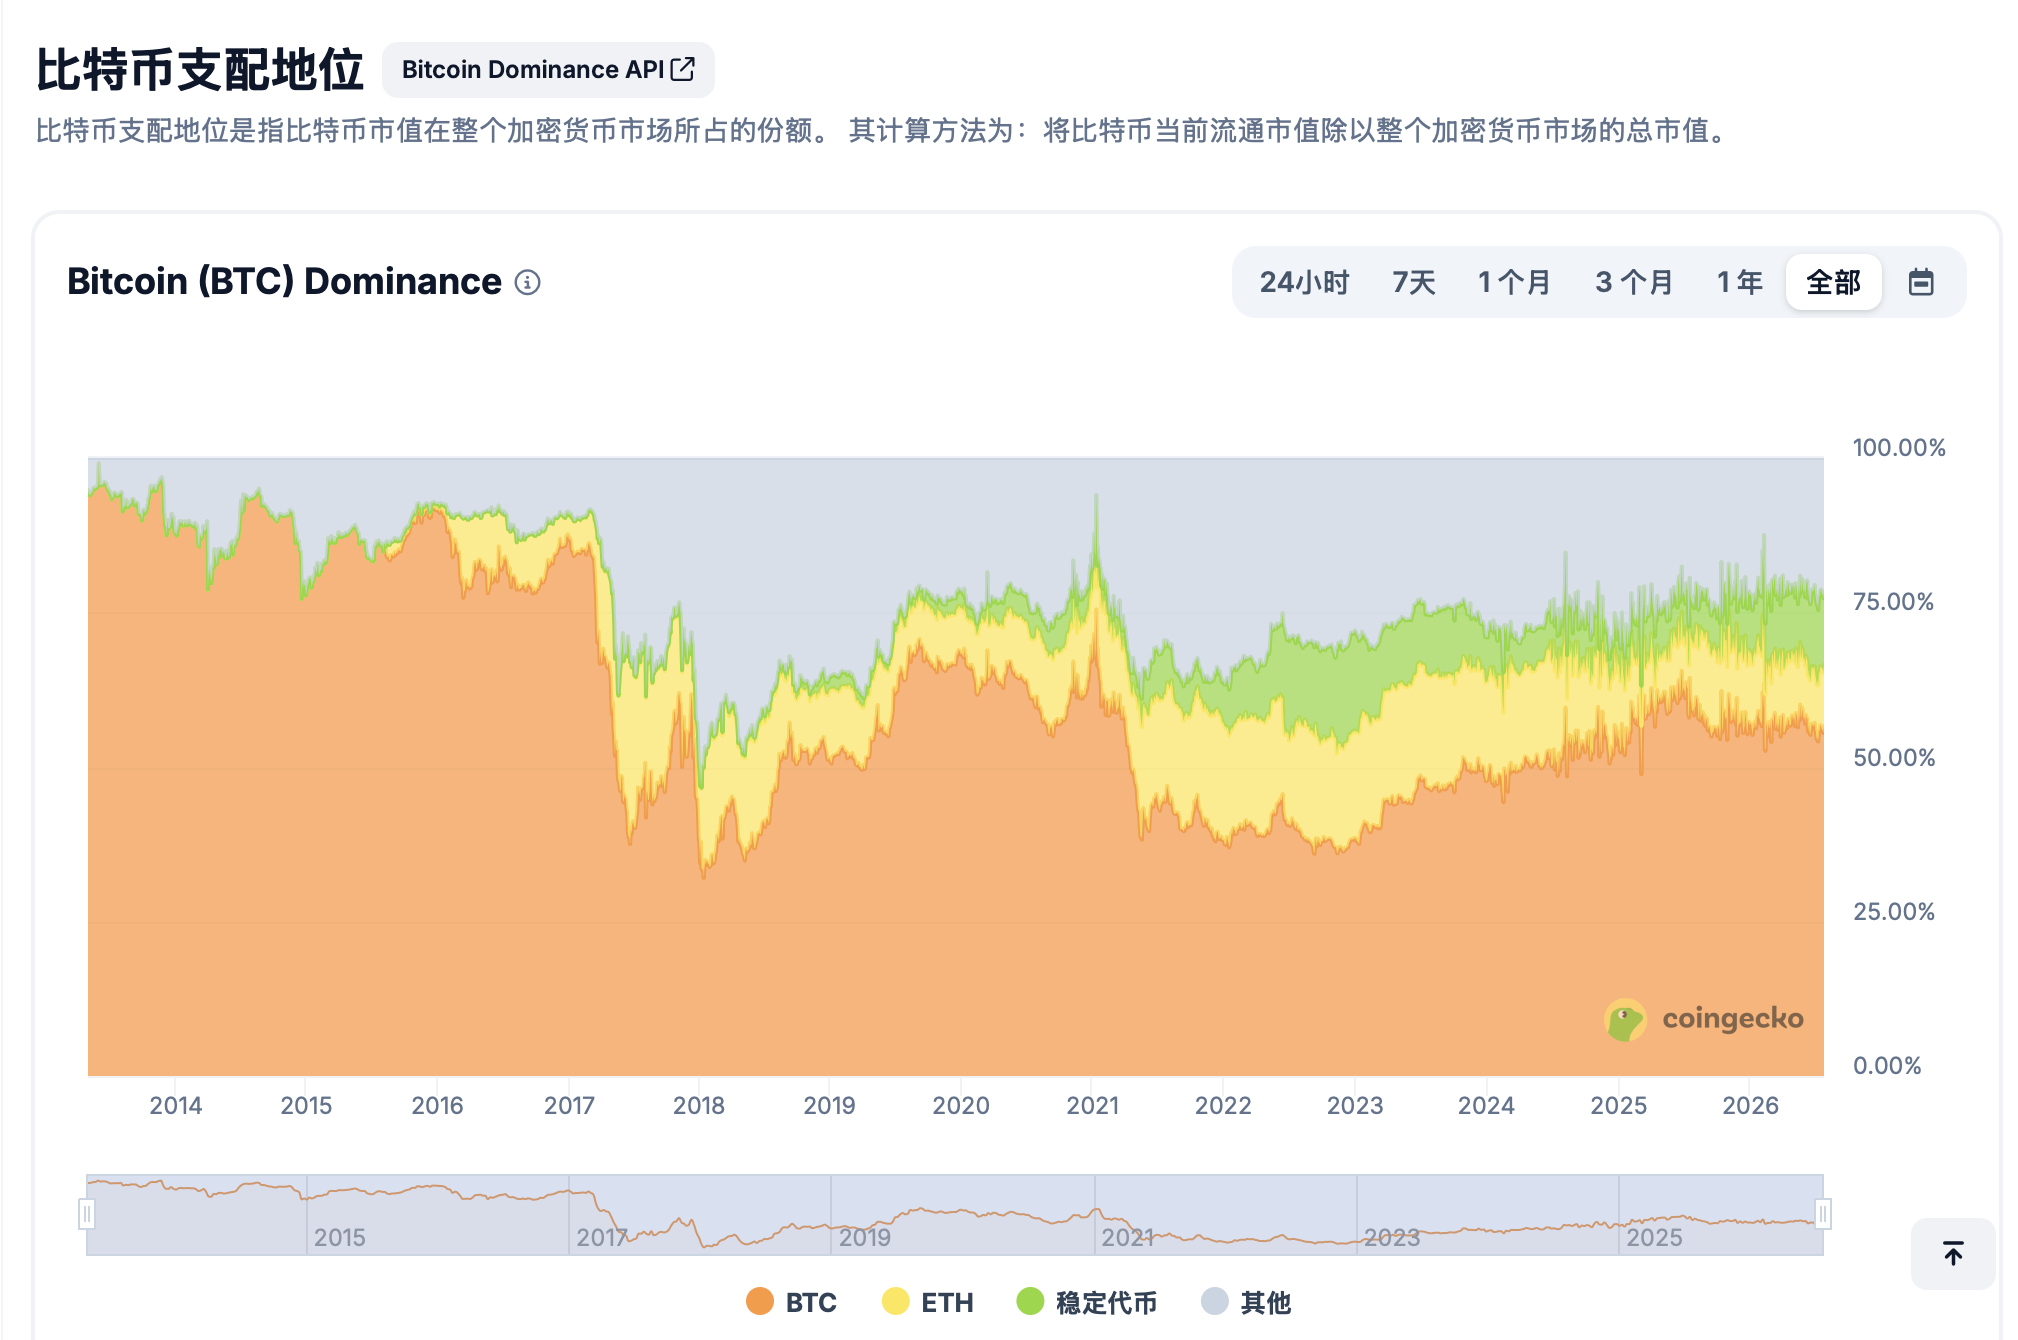Toggle the BTC series in legend
2018x1340 pixels.
pos(791,1302)
